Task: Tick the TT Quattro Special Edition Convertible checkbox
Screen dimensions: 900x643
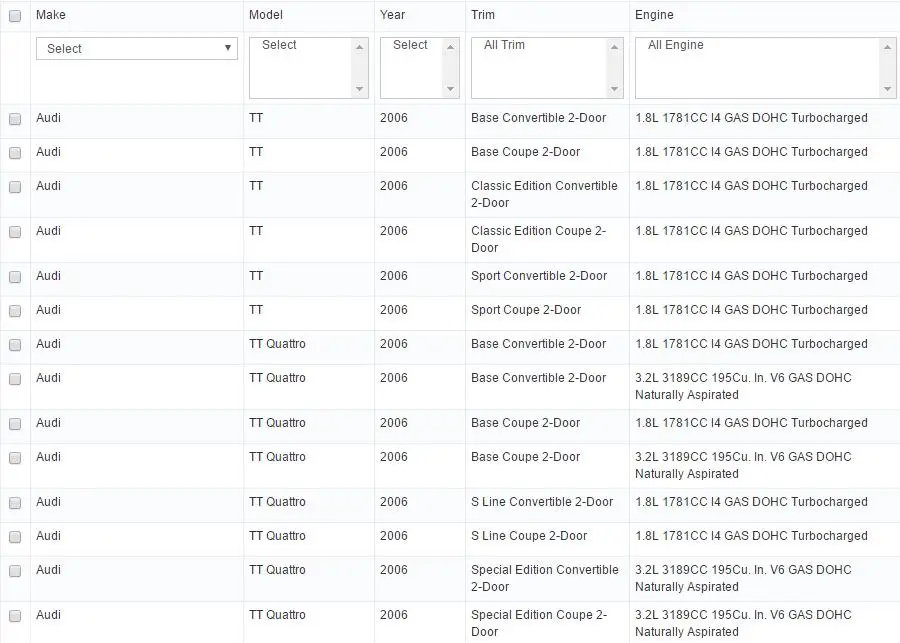Action: pos(15,570)
